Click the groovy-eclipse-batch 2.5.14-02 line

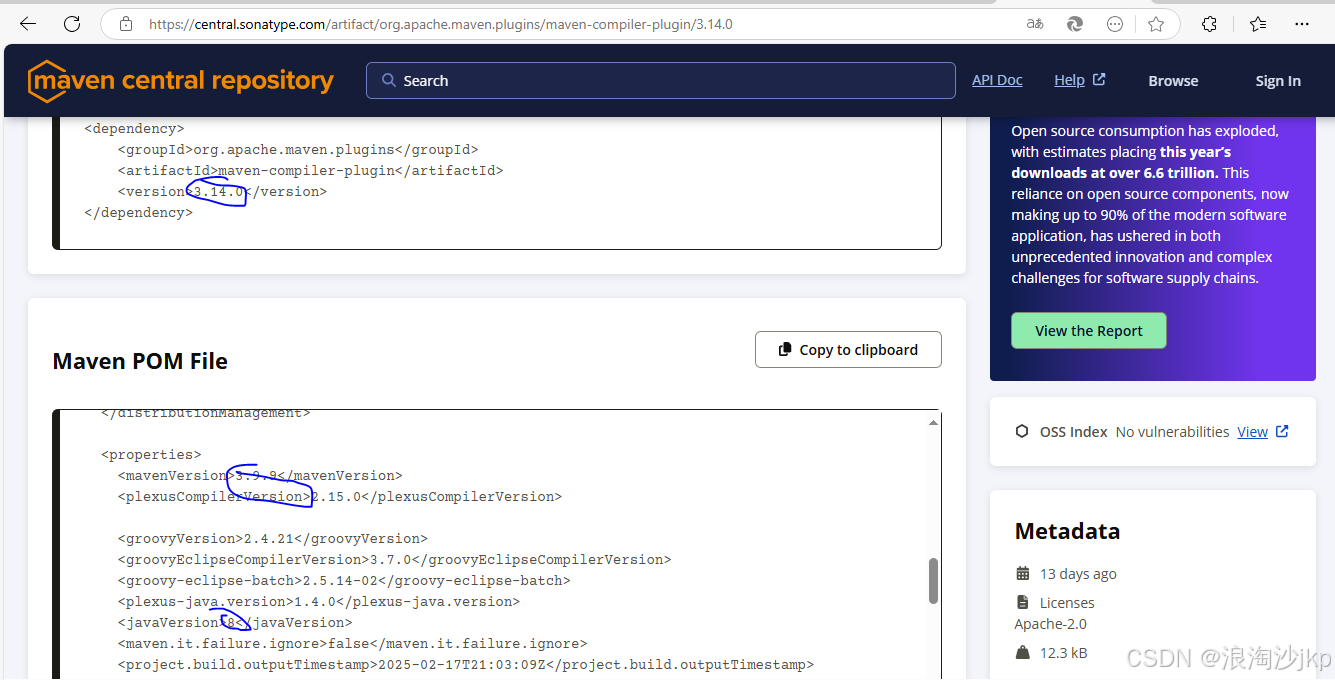344,581
